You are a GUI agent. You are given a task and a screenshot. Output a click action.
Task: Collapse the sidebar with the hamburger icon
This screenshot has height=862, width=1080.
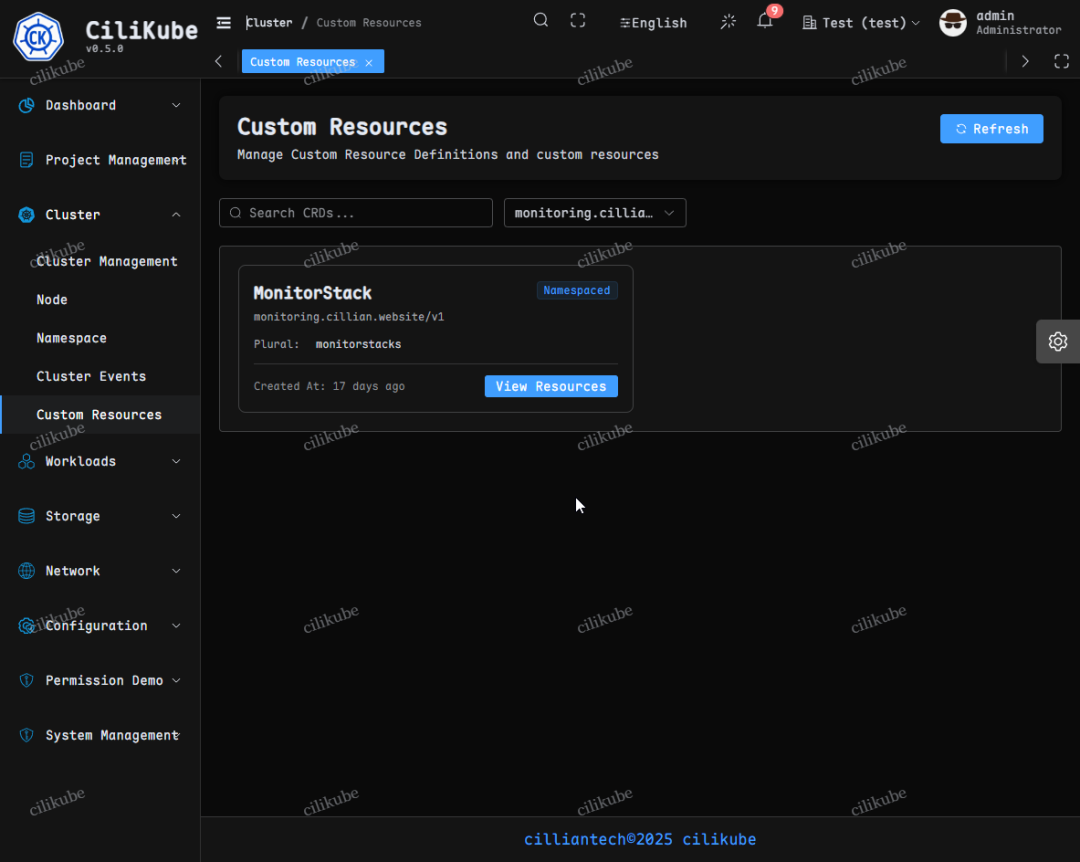point(223,22)
